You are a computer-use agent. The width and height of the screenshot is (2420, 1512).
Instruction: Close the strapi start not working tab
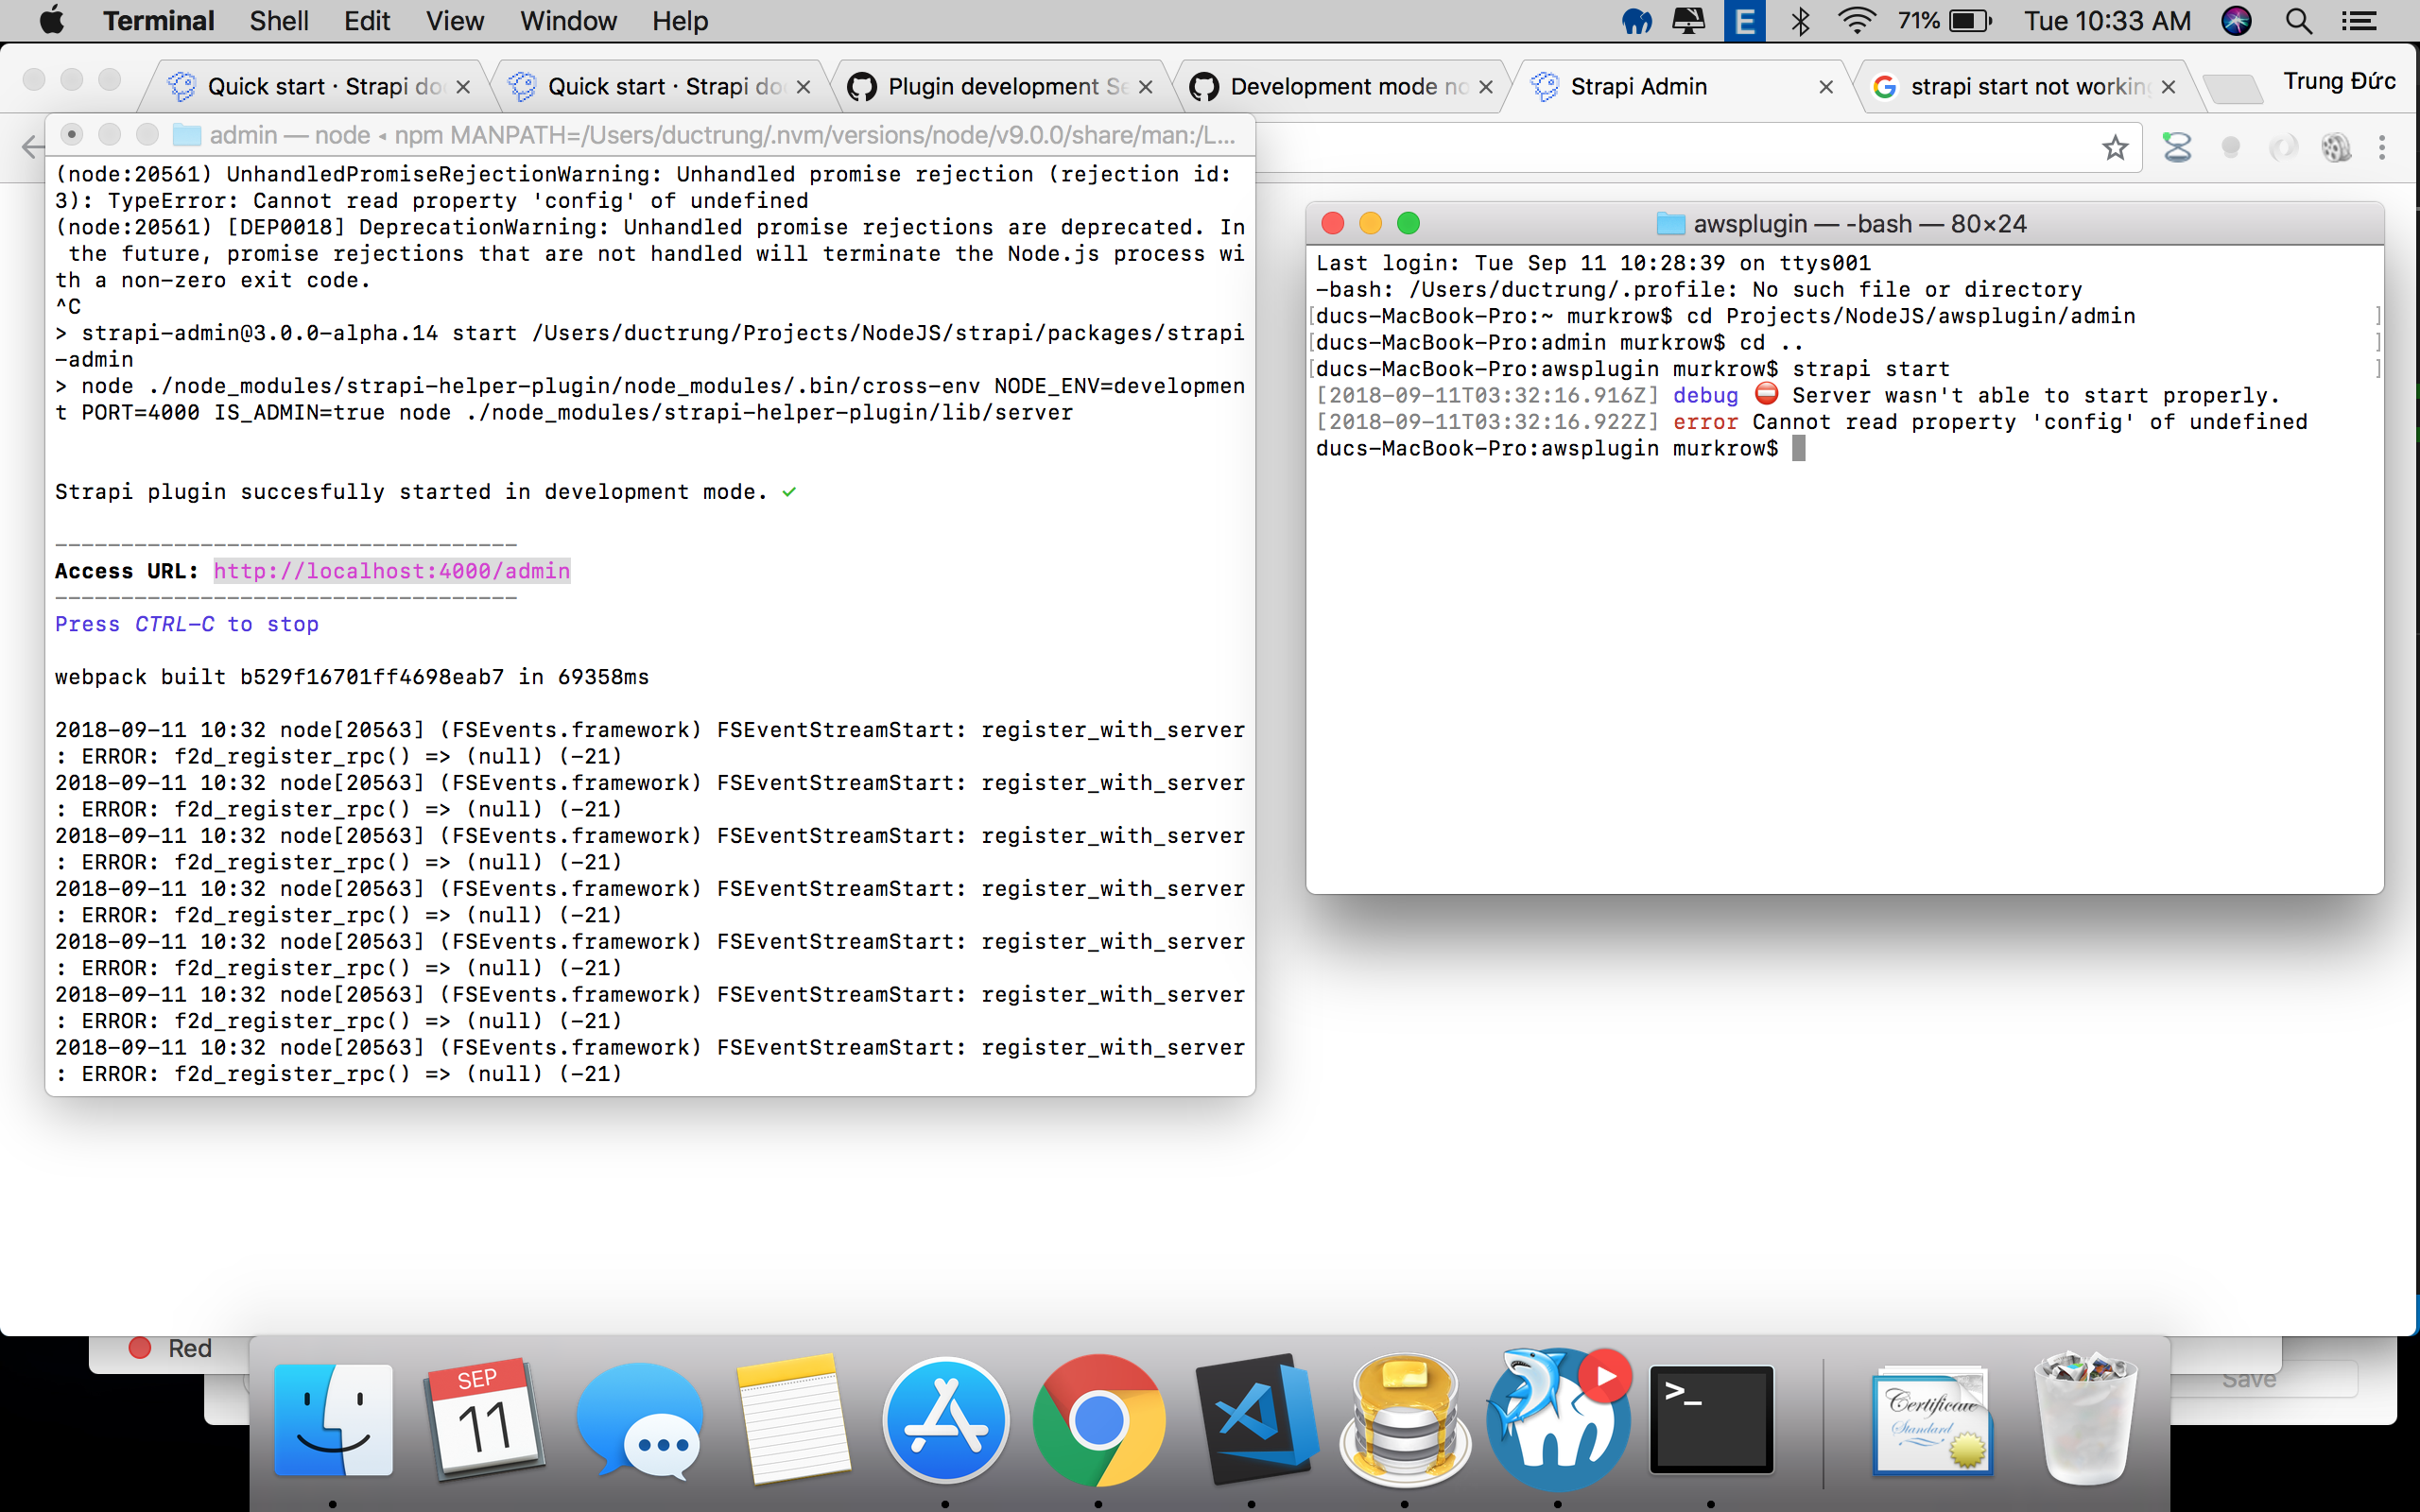point(2168,87)
